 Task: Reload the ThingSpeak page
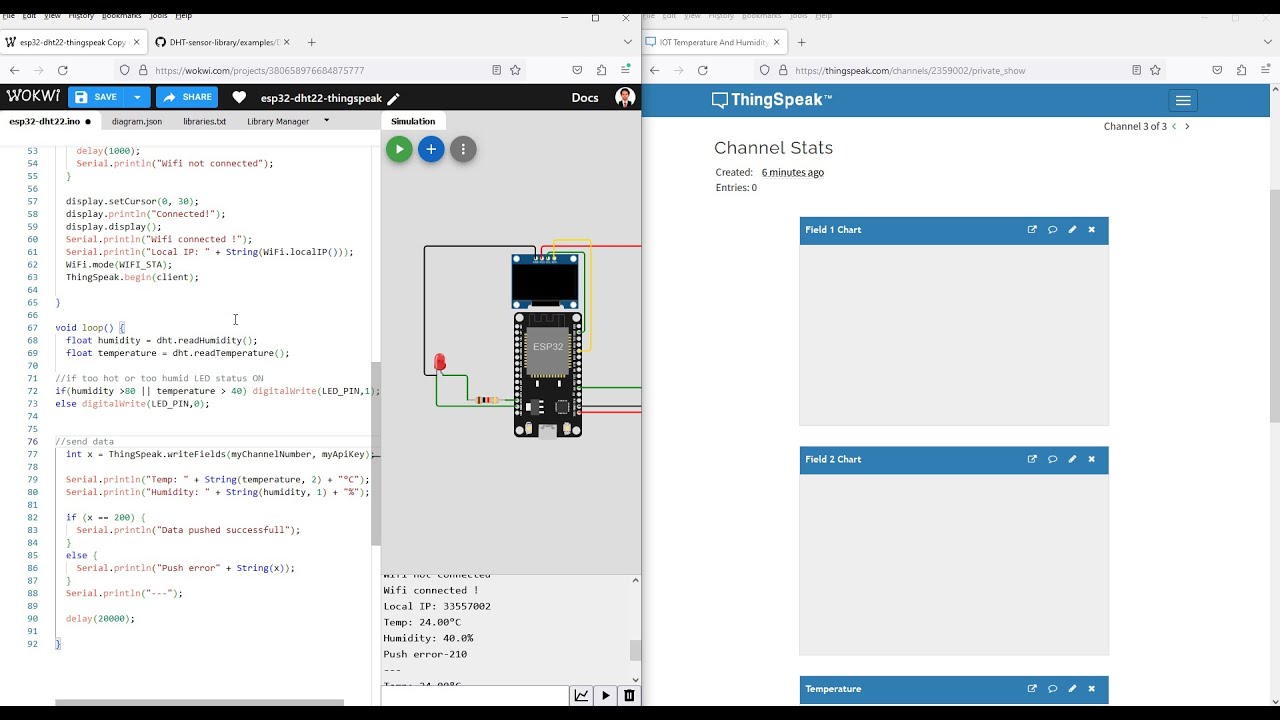pyautogui.click(x=703, y=70)
